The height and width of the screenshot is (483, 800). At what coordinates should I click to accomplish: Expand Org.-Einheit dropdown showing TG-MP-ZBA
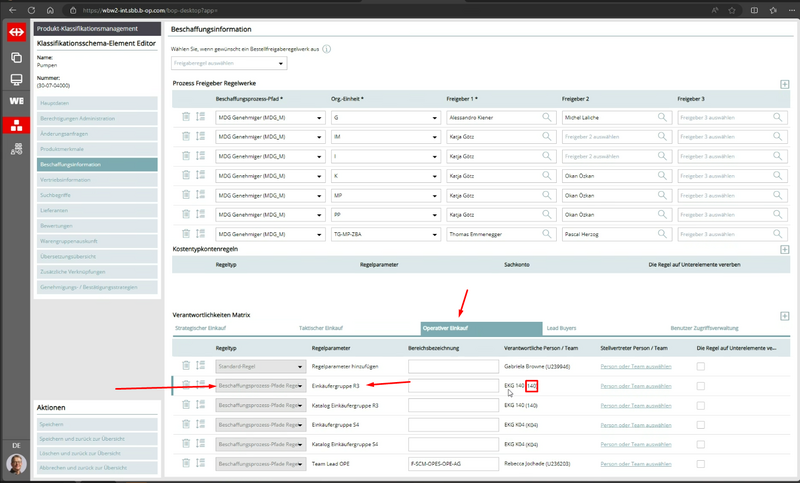385,234
